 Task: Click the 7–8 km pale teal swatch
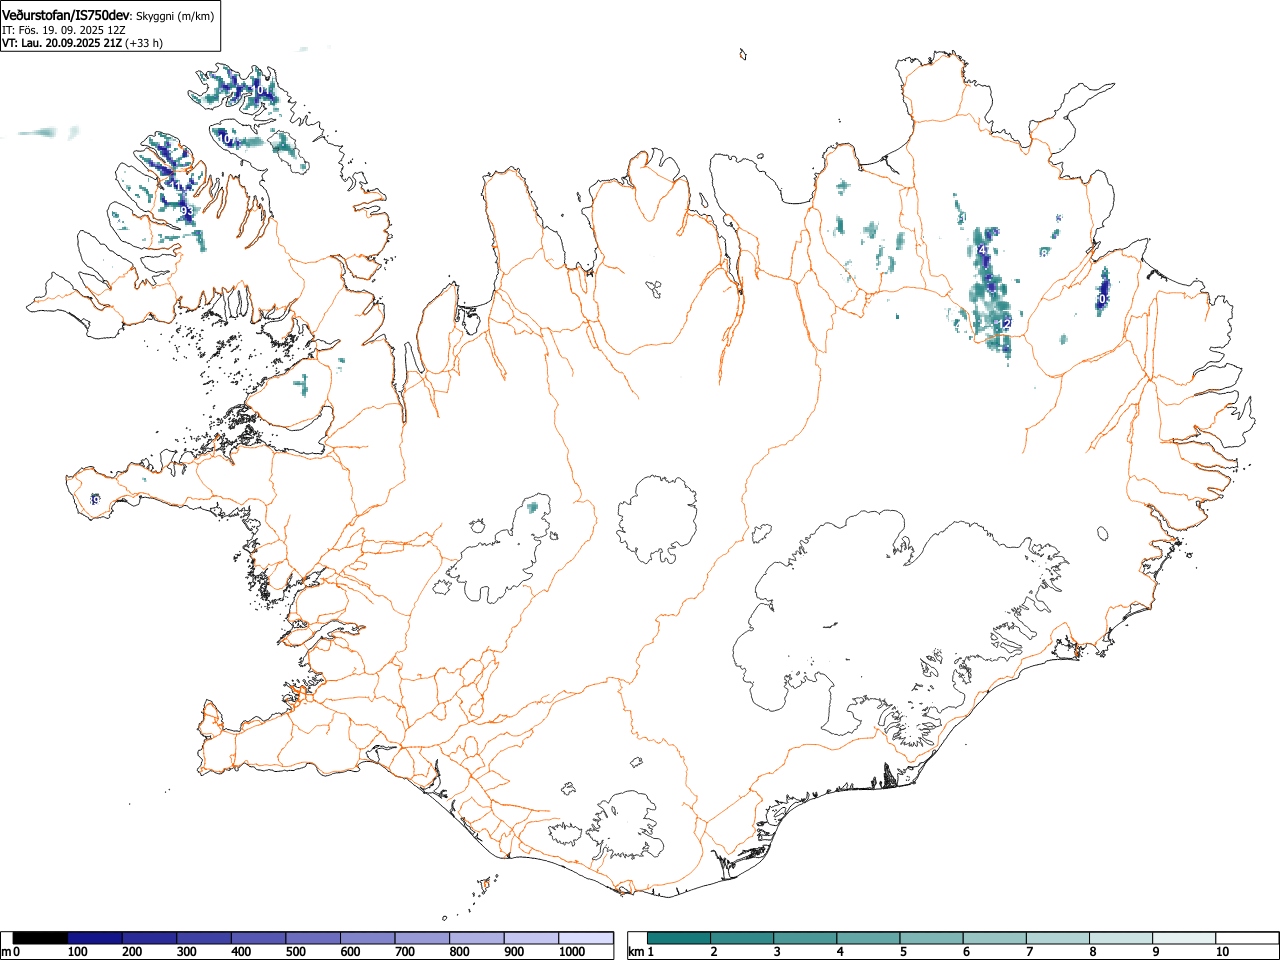tap(1058, 938)
